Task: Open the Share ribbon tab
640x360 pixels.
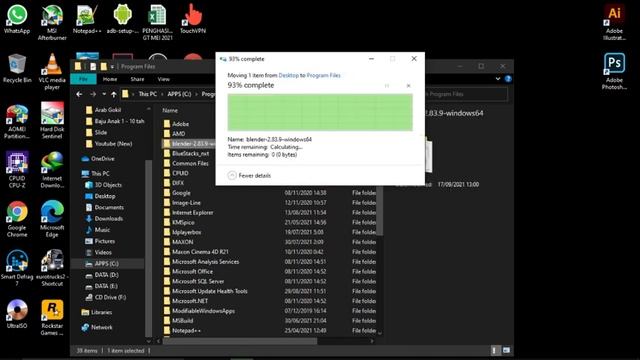Action: pyautogui.click(x=137, y=79)
